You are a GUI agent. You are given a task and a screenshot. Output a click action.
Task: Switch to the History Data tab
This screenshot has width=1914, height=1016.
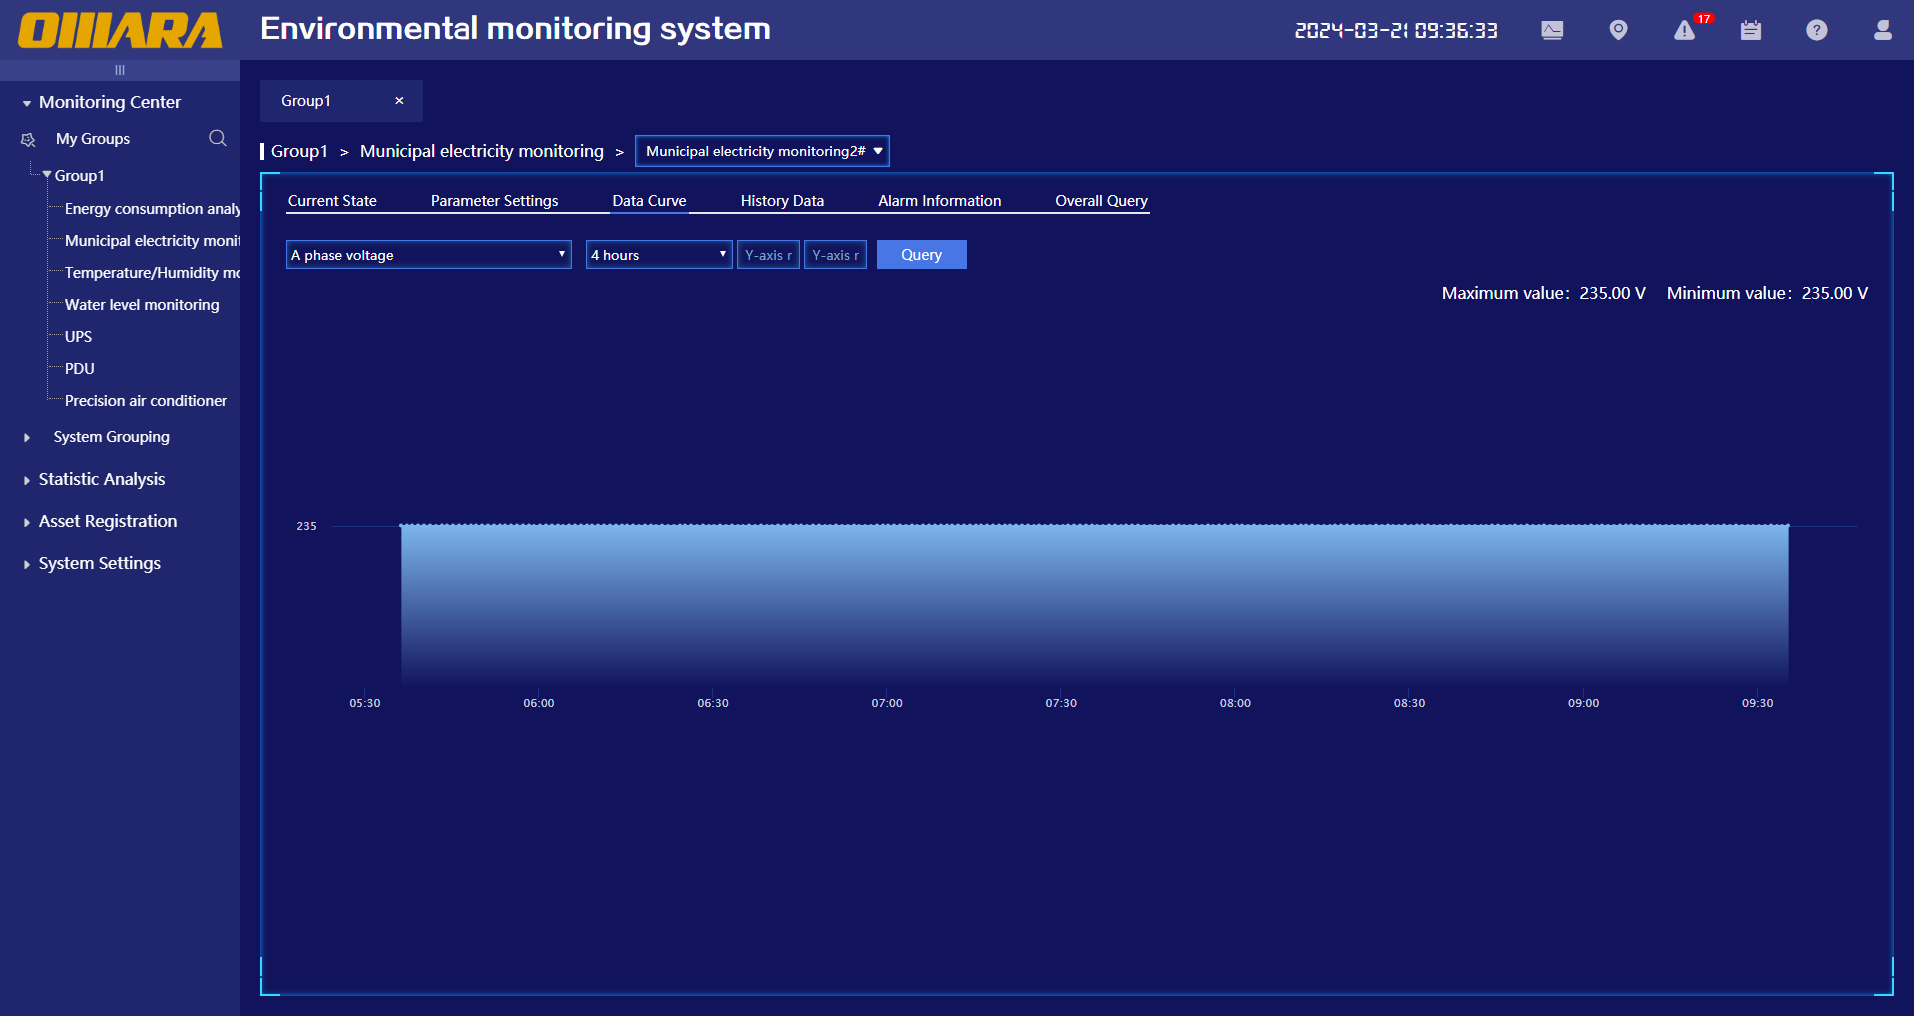[x=782, y=201]
